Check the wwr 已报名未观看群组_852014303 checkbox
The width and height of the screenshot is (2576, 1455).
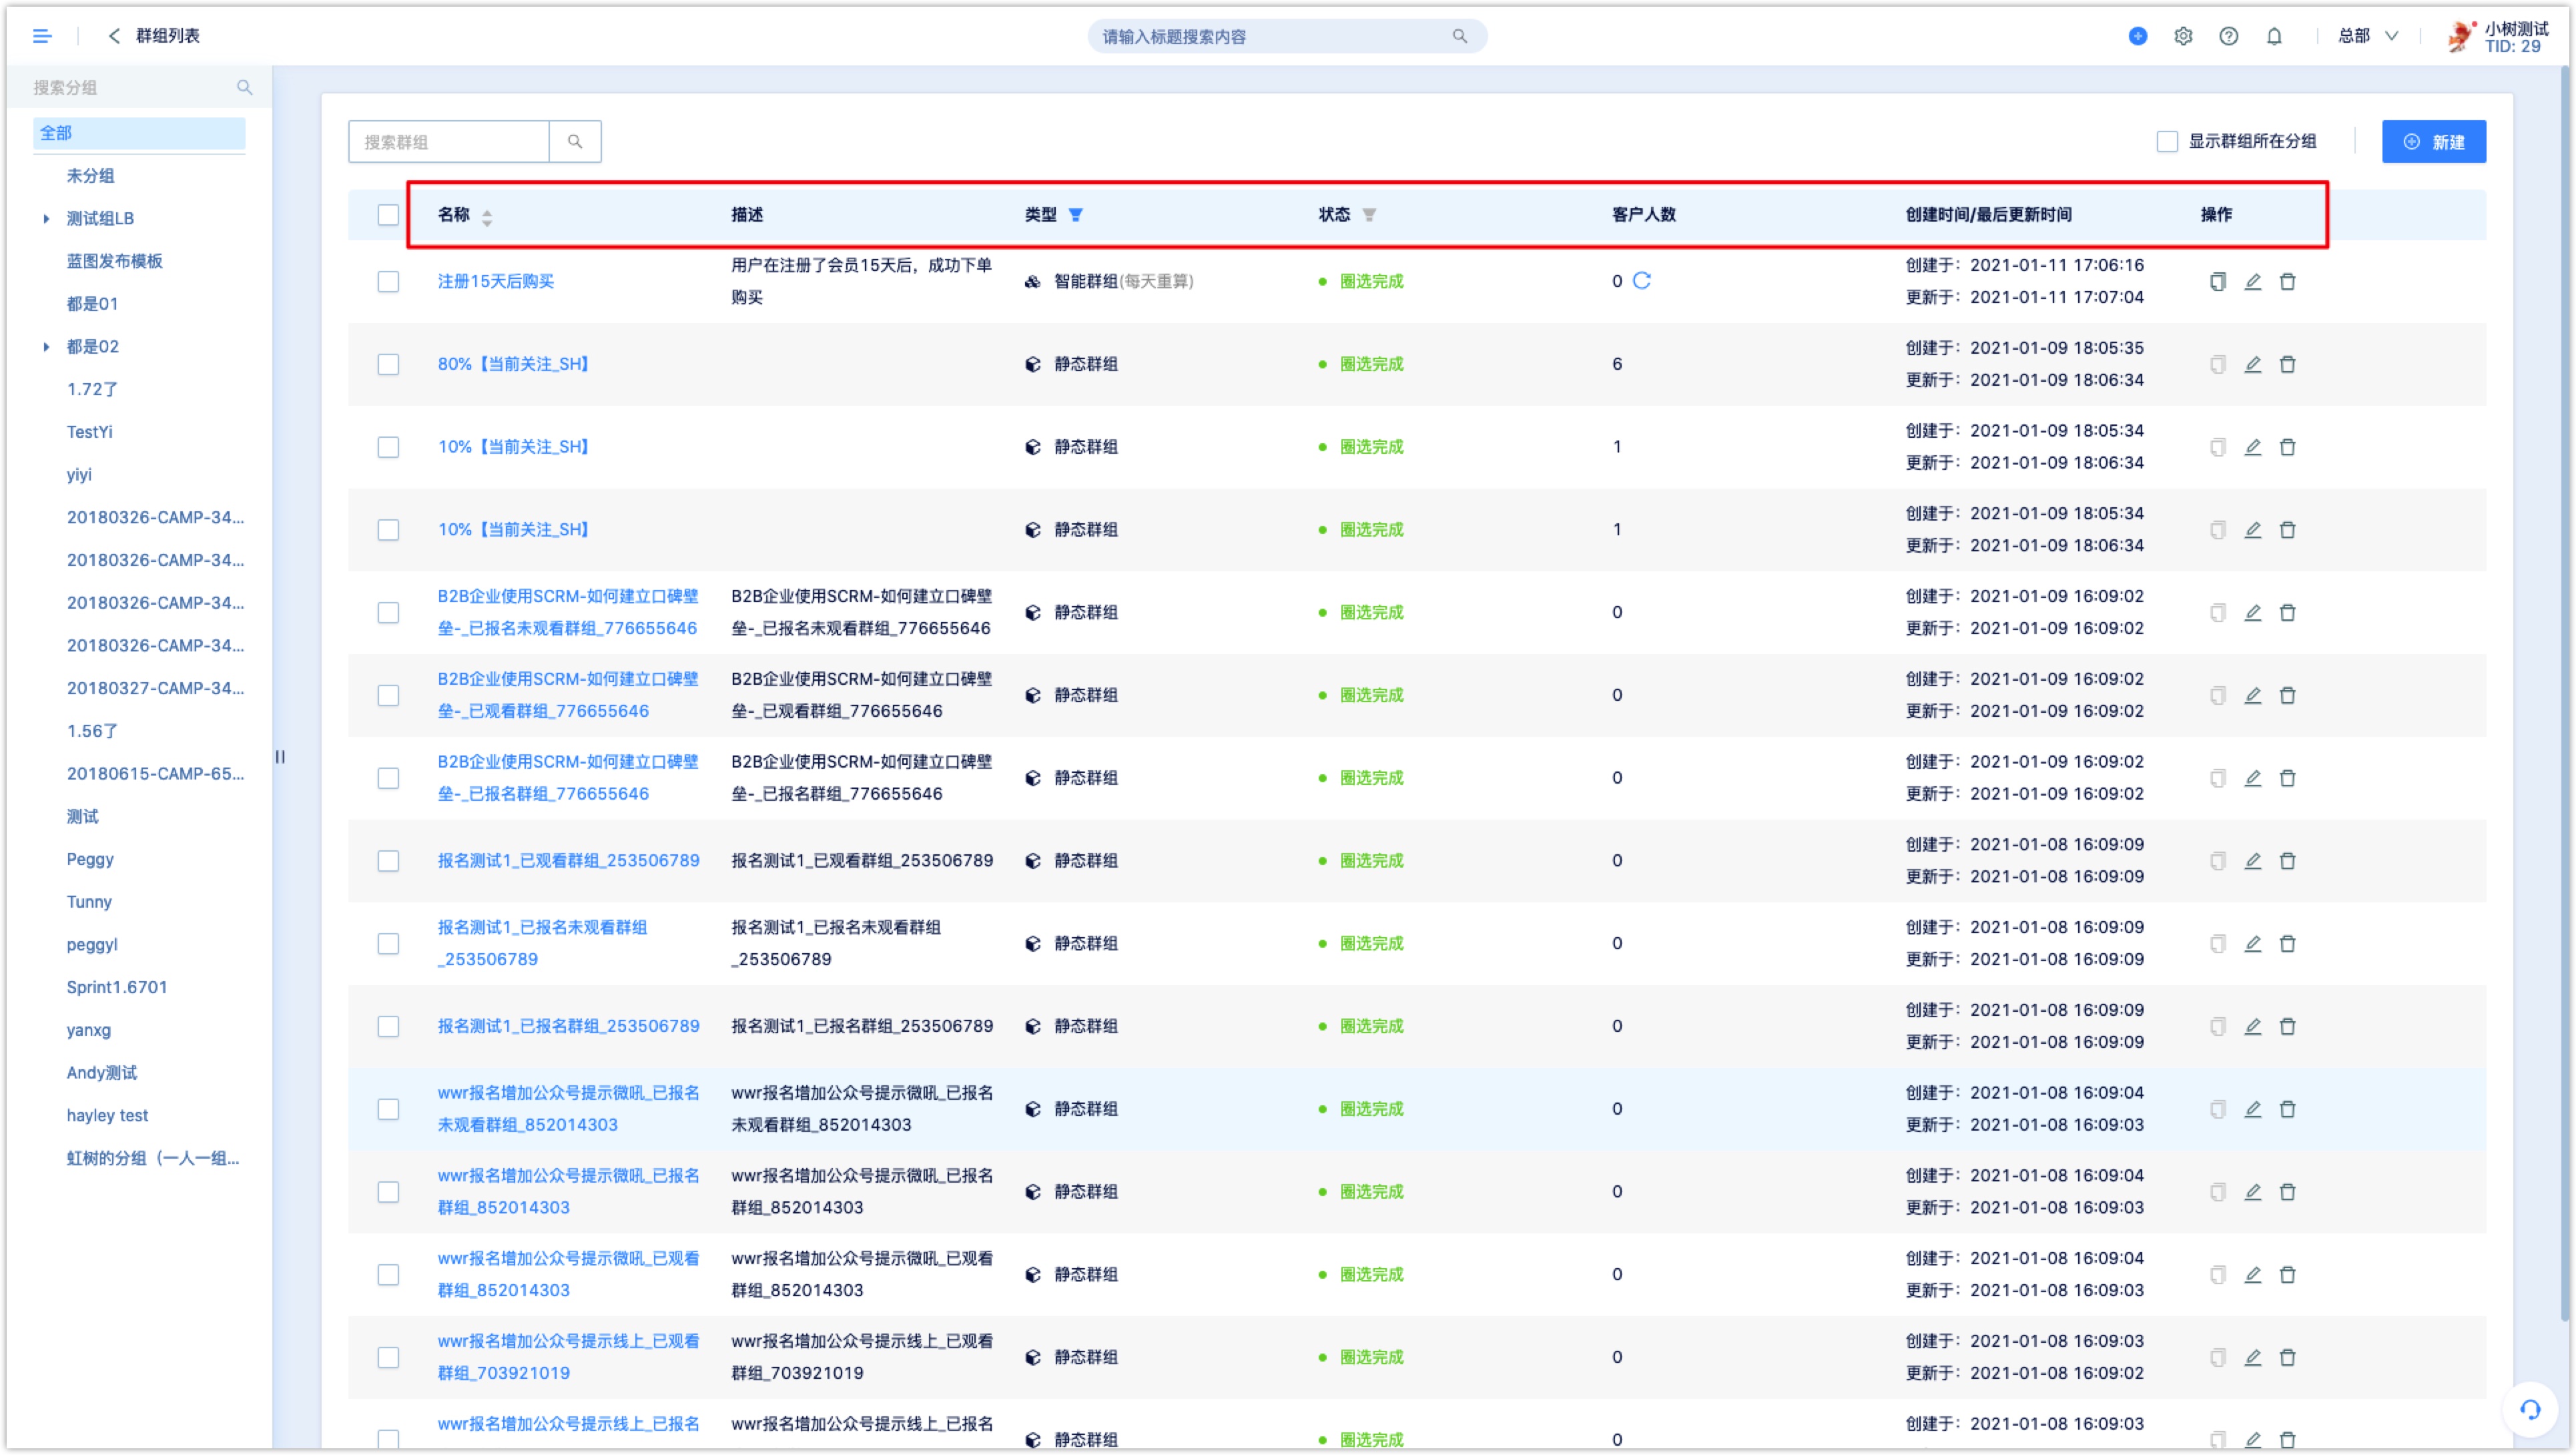[388, 1110]
